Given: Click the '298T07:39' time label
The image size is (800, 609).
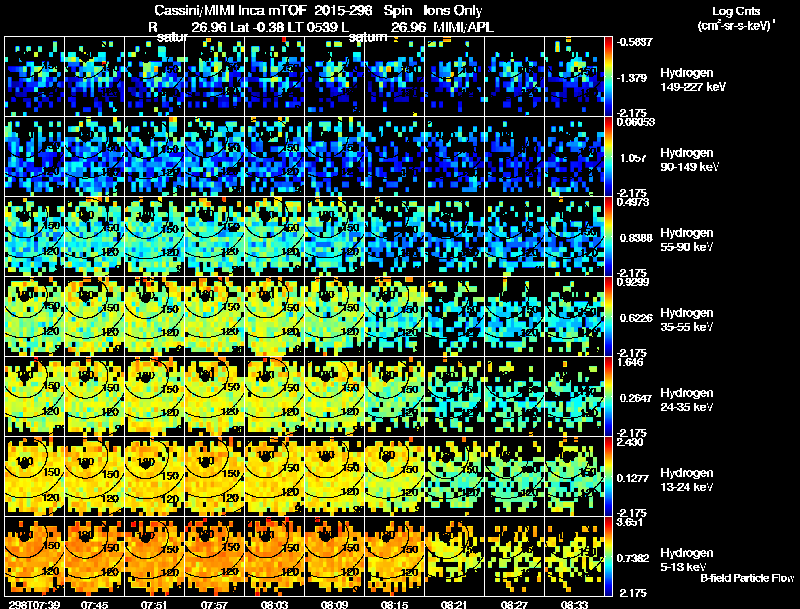Looking at the screenshot, I should (34, 604).
